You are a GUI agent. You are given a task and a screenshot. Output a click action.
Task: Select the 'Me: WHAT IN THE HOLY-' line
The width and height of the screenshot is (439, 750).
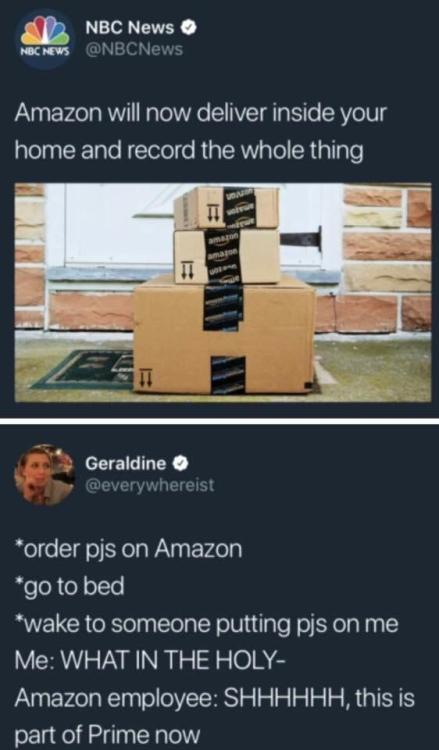click(x=151, y=662)
